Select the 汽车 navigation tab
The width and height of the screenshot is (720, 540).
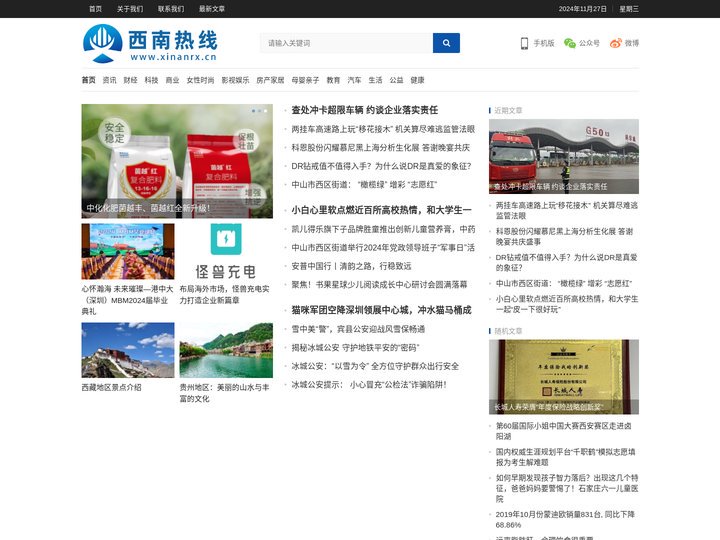354,80
